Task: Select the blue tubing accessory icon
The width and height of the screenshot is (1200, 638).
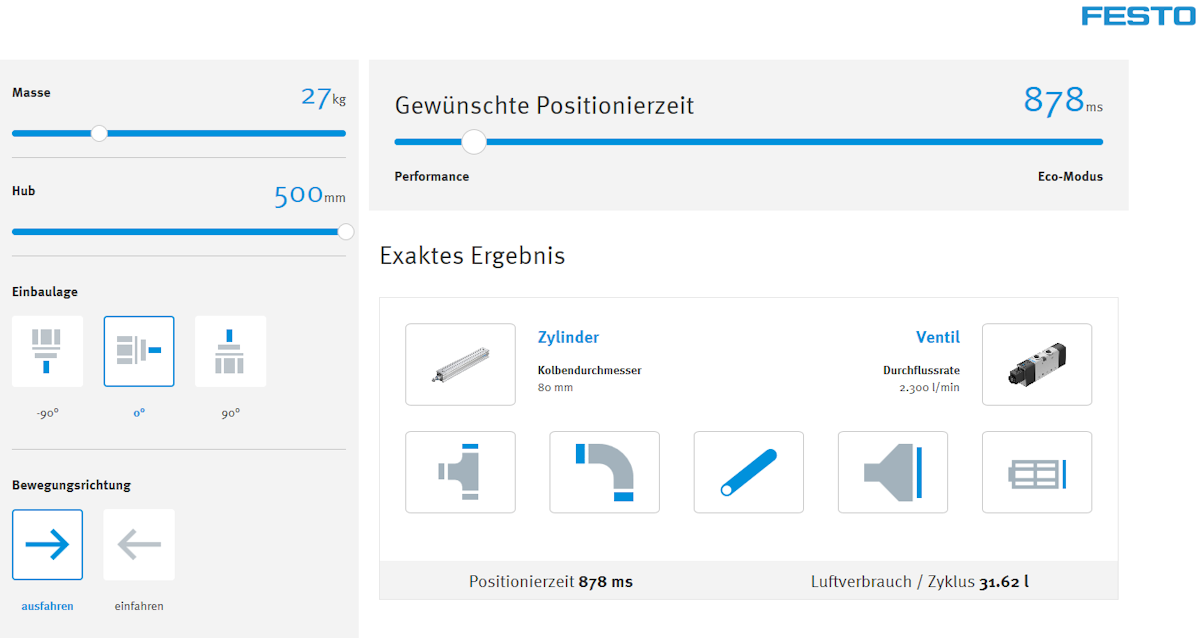Action: (x=748, y=472)
